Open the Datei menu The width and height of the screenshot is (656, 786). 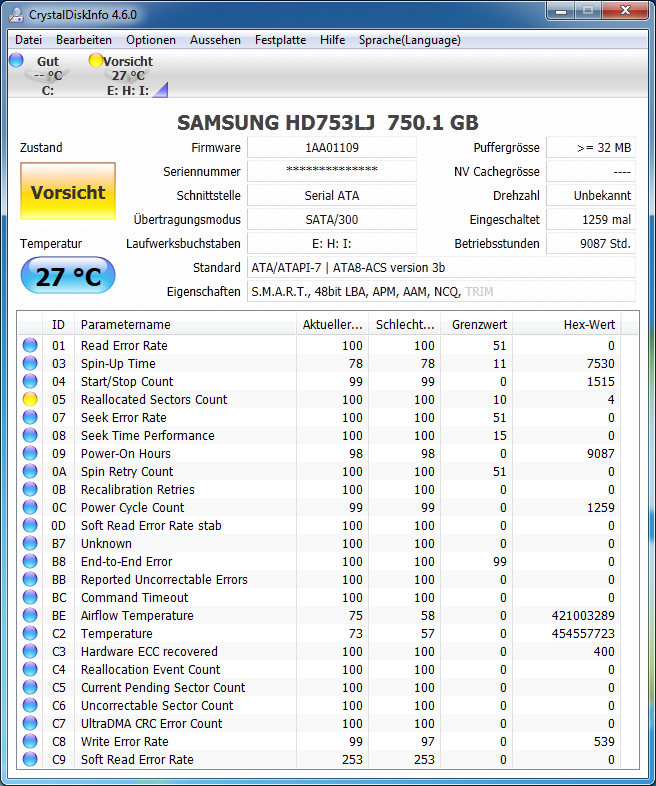coord(28,40)
